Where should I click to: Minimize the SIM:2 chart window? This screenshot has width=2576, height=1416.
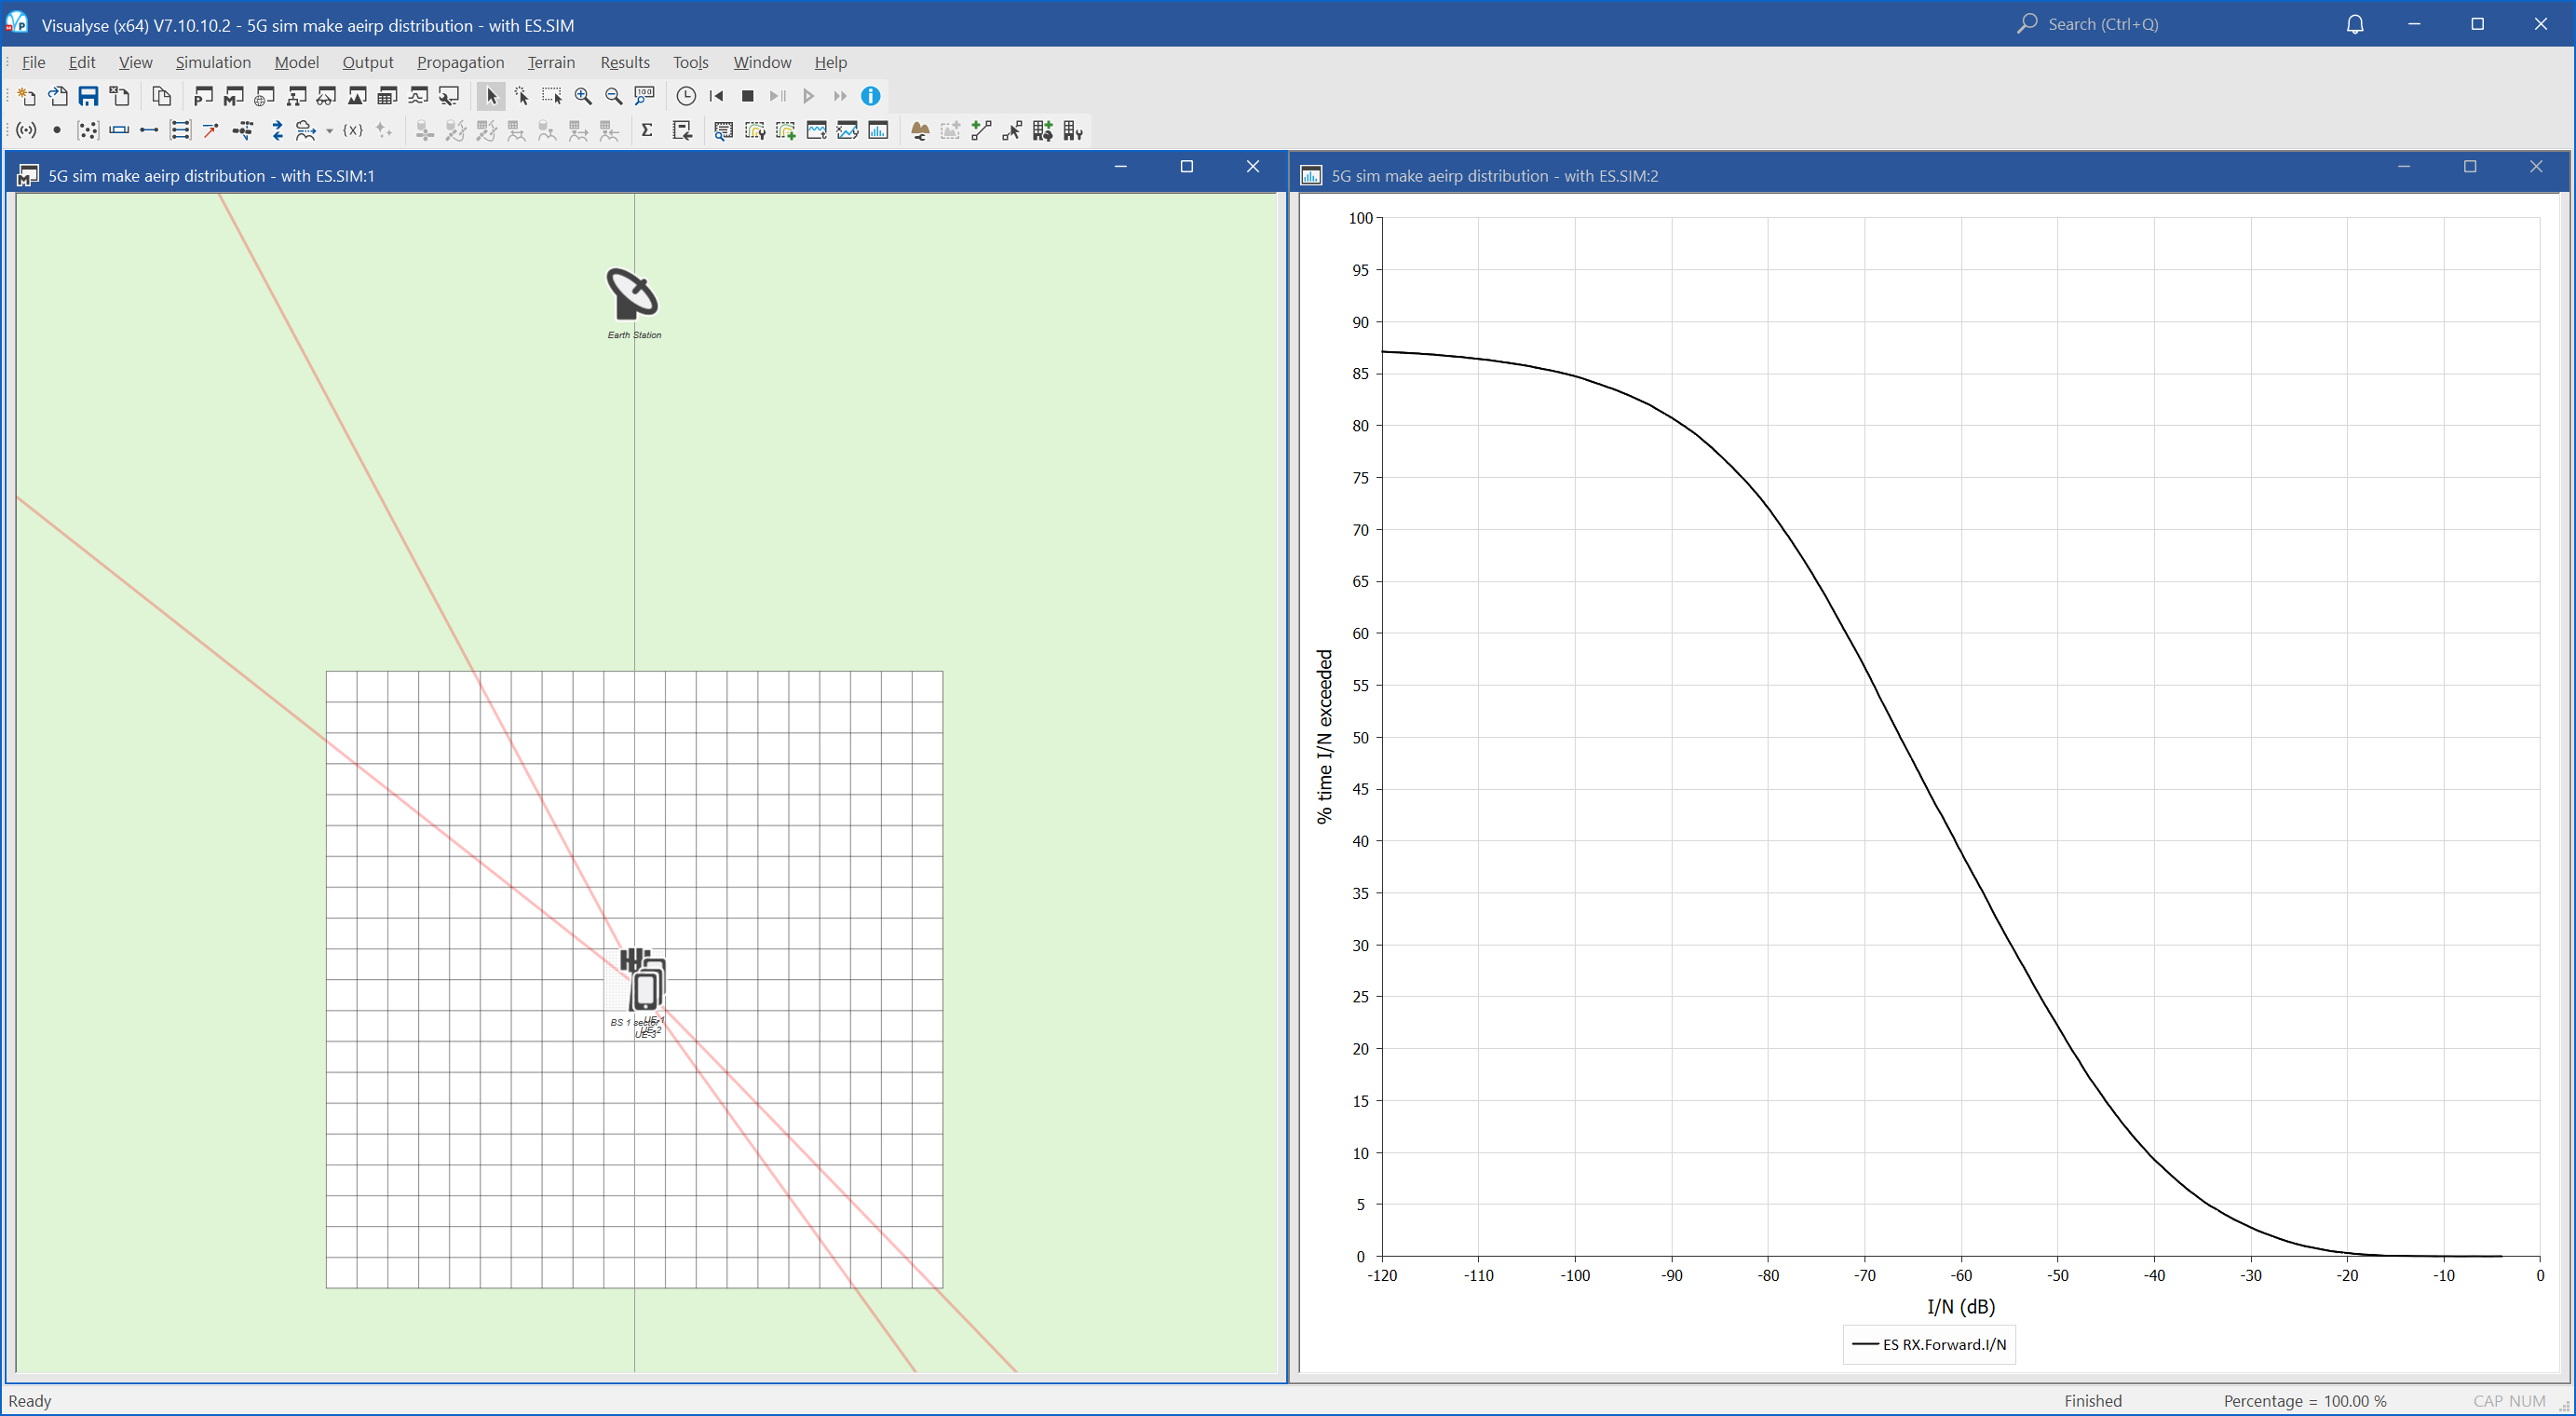coord(2404,166)
